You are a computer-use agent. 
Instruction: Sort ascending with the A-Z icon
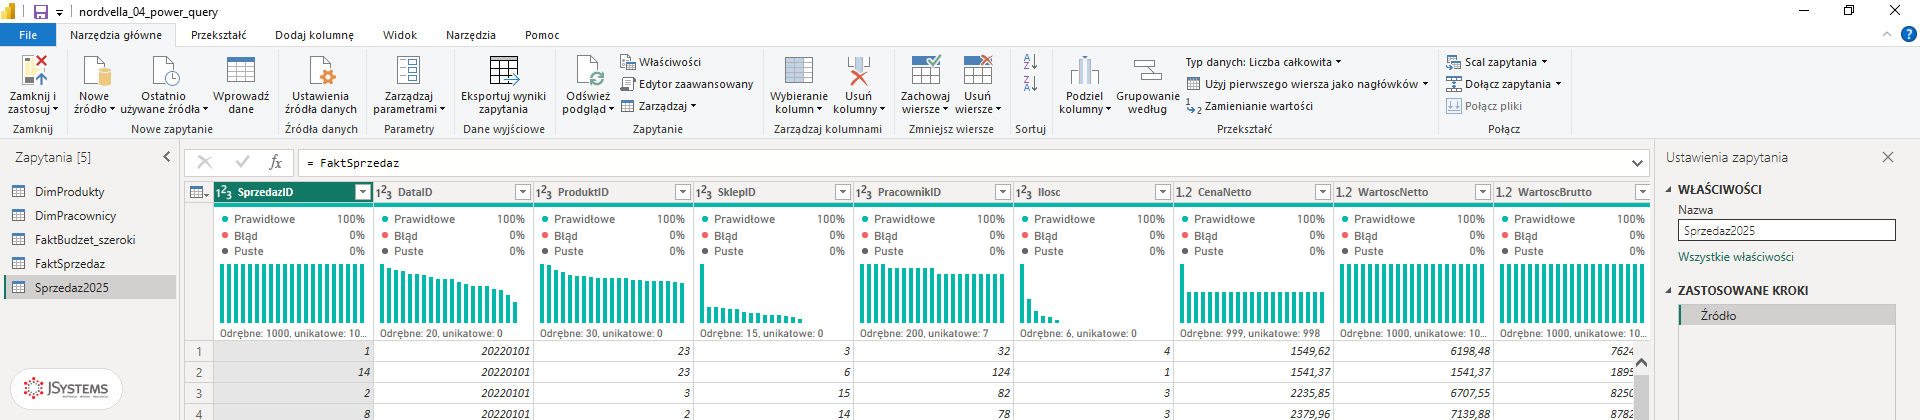click(1030, 62)
